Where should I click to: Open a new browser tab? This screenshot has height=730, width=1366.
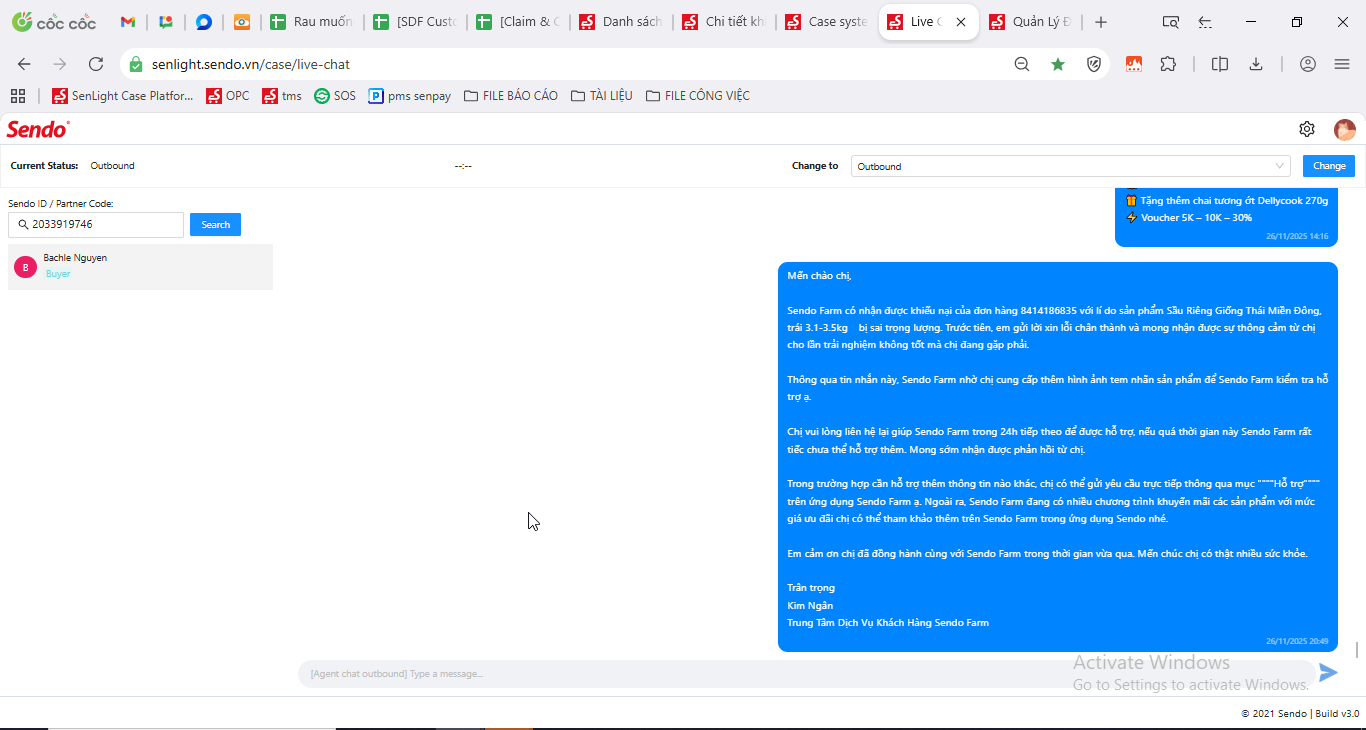1101,22
